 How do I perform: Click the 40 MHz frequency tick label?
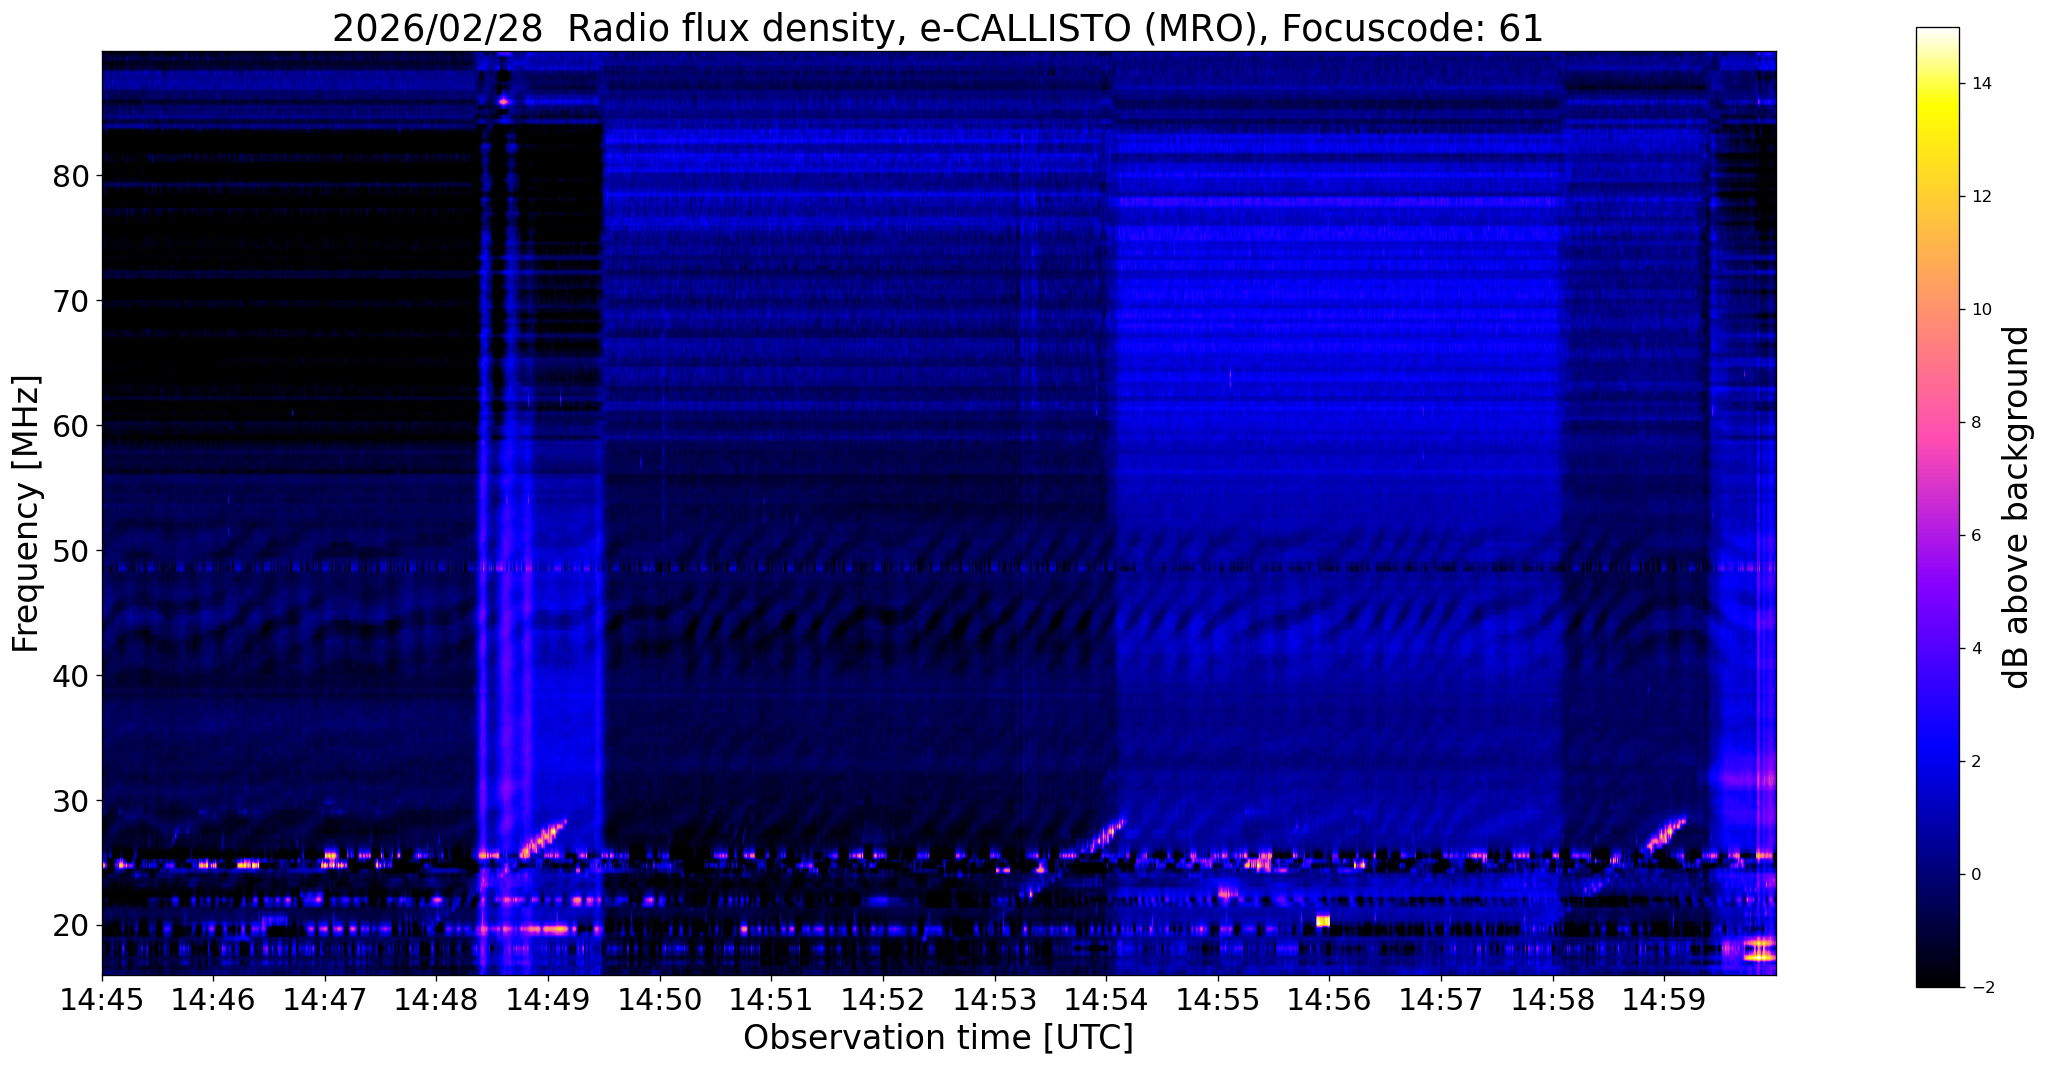71,676
